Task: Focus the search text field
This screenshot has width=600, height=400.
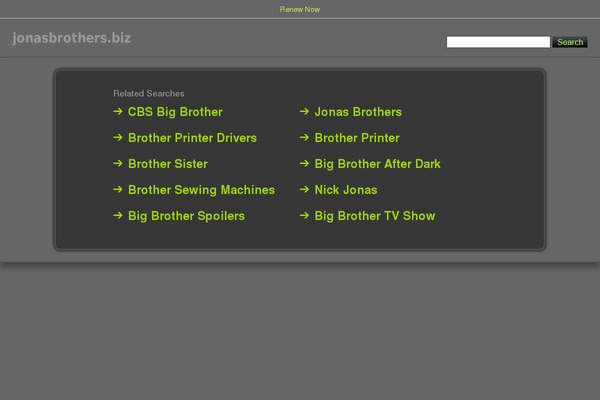Action: tap(498, 42)
